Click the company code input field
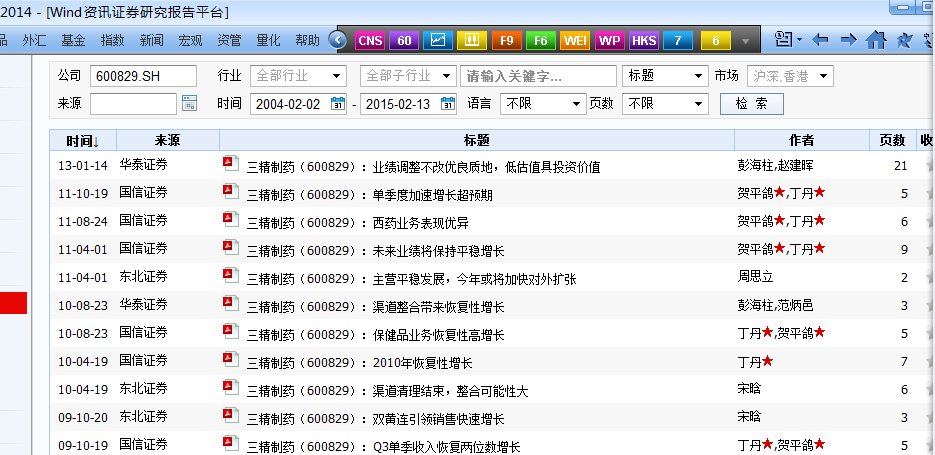This screenshot has height=455, width=935. coord(144,77)
